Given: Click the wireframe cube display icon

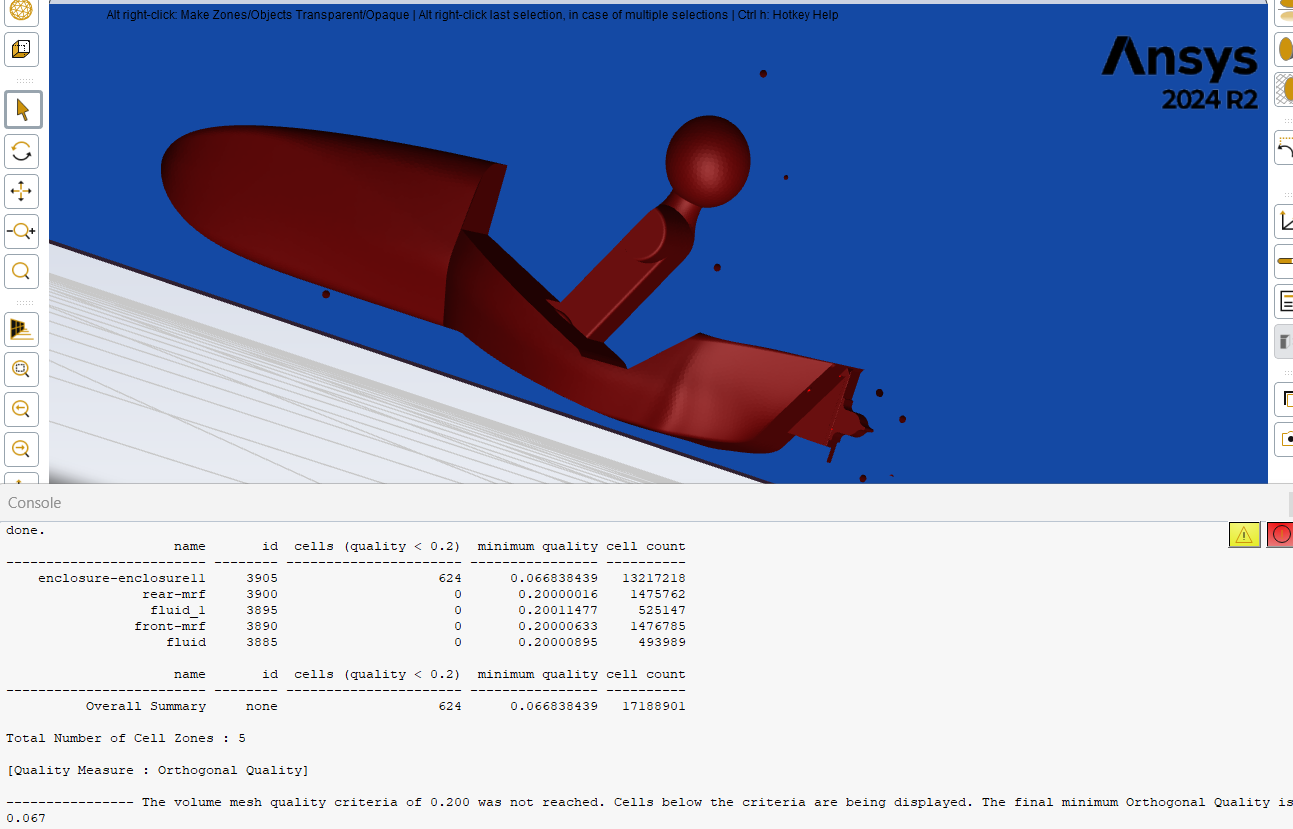Looking at the screenshot, I should click(x=22, y=49).
